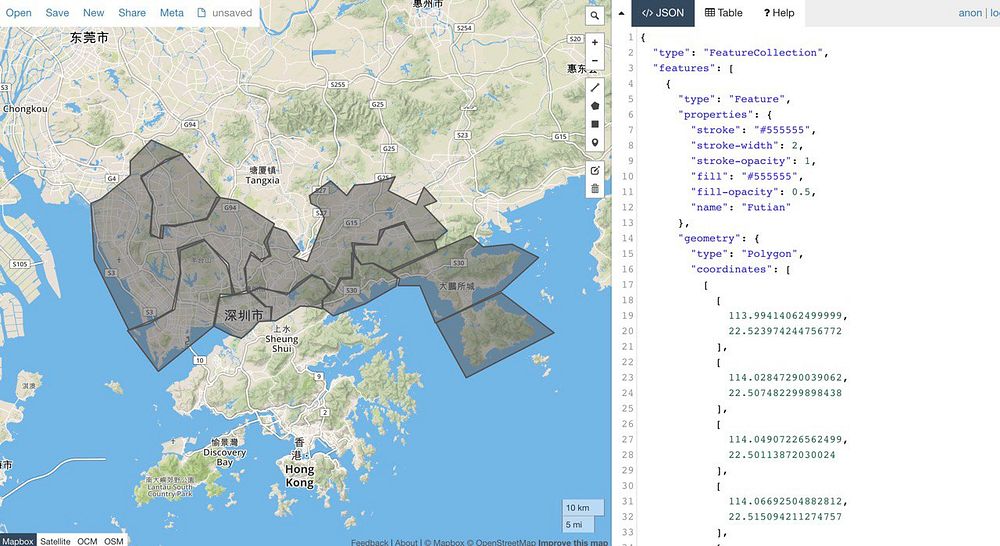
Task: Click the "name": "Futian" line
Action: click(740, 207)
